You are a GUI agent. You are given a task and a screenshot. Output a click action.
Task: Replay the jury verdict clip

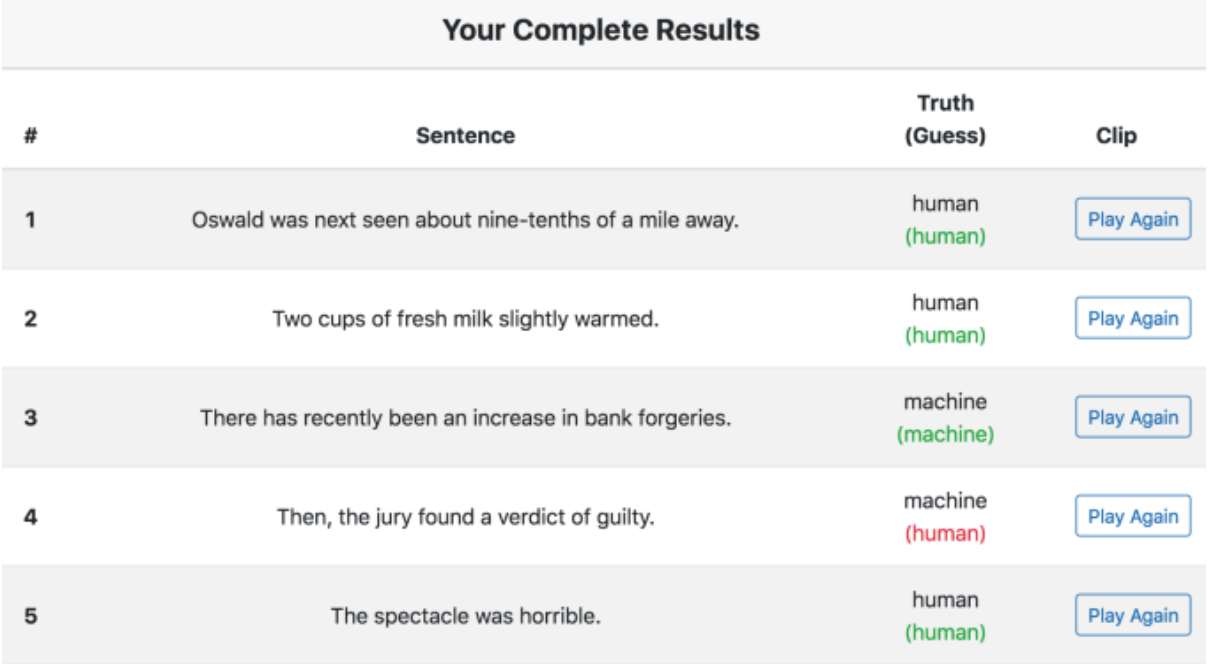pyautogui.click(x=1132, y=516)
